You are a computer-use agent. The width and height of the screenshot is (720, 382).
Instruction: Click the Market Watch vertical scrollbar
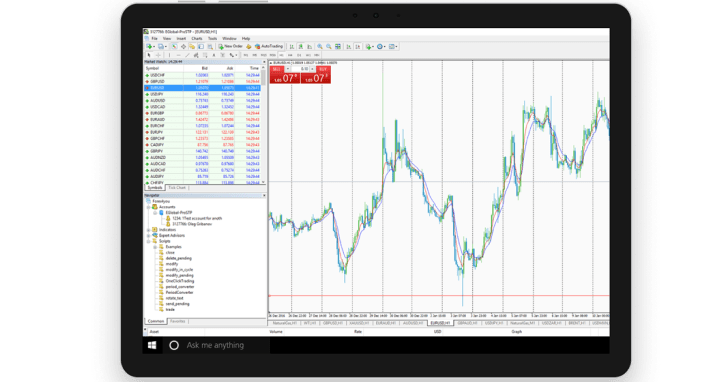pyautogui.click(x=264, y=124)
